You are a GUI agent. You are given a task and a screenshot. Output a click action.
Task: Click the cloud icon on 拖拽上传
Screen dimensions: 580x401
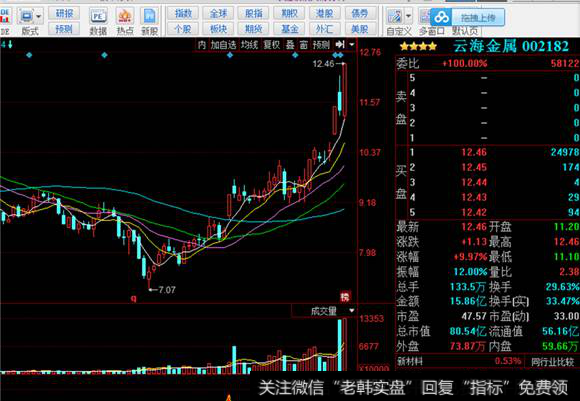[x=442, y=17]
